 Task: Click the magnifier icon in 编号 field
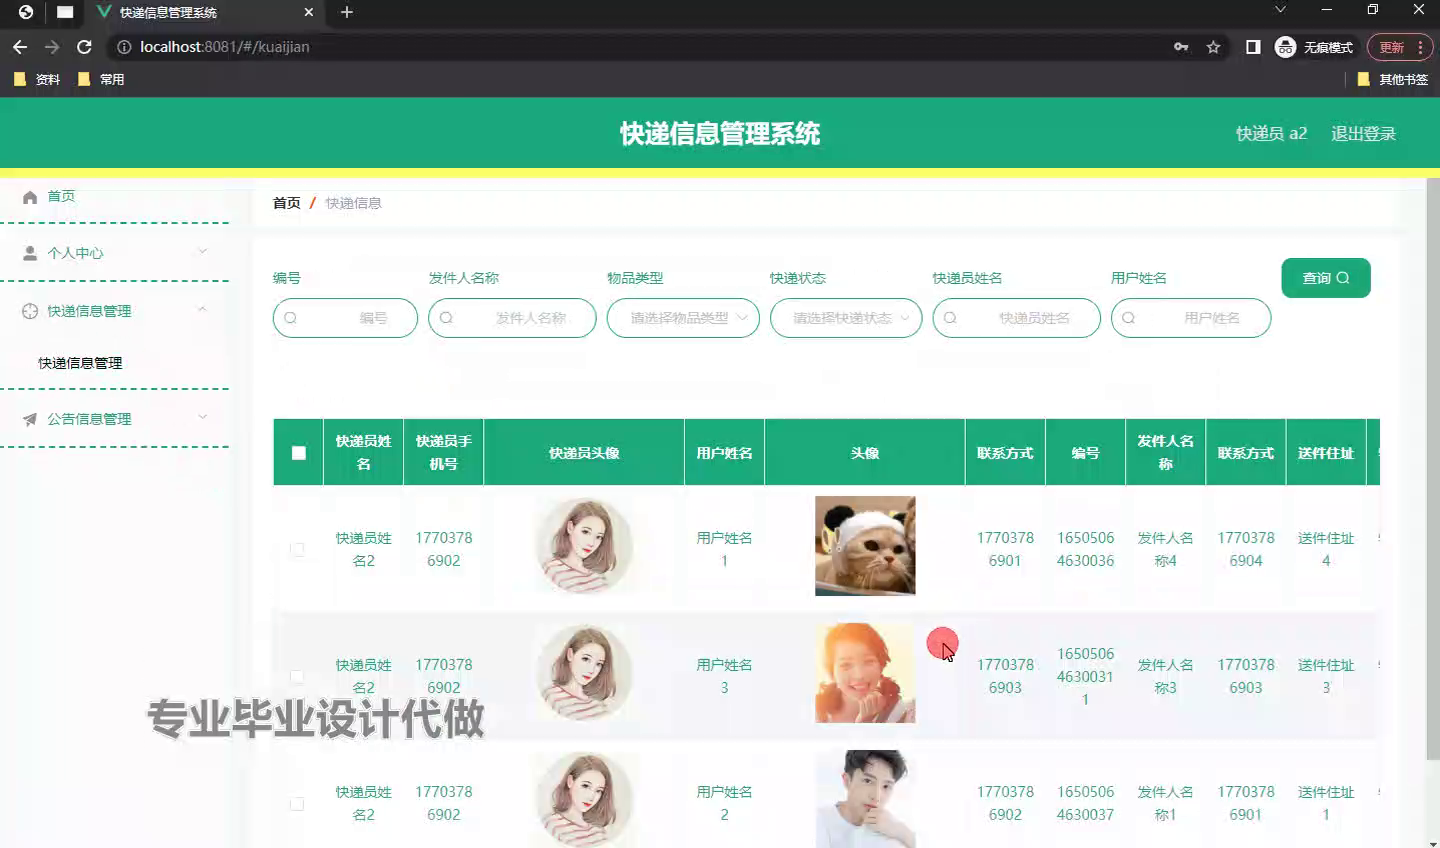click(291, 318)
